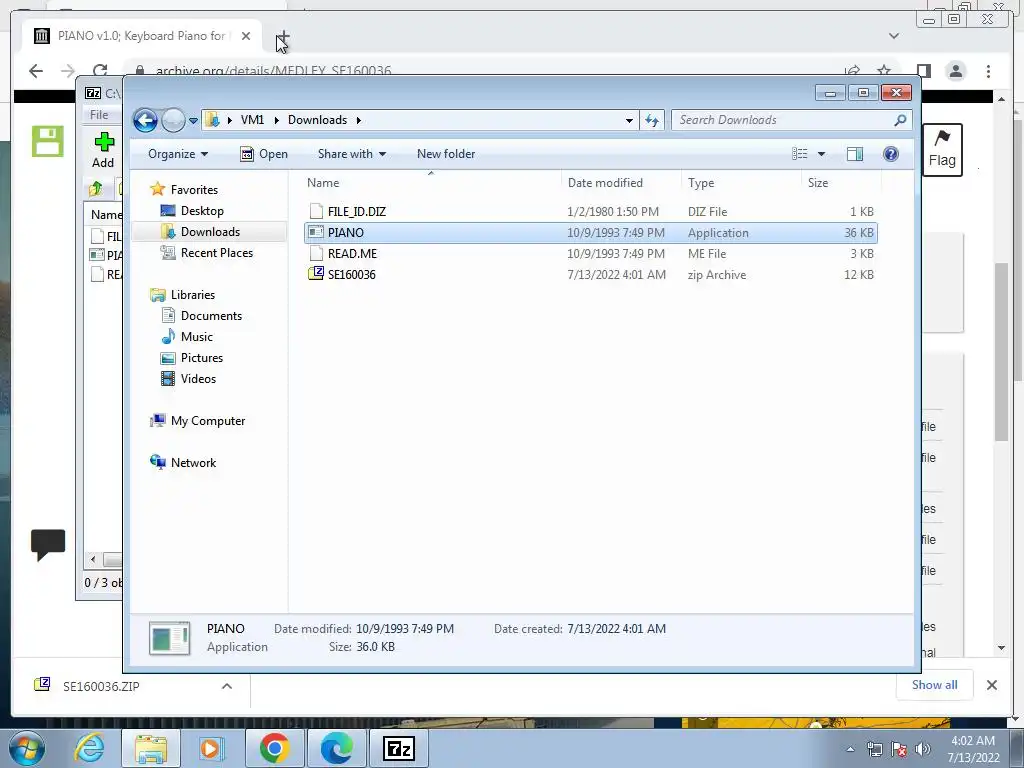The image size is (1024, 768).
Task: Open 7-Zip from the taskbar
Action: click(x=399, y=748)
